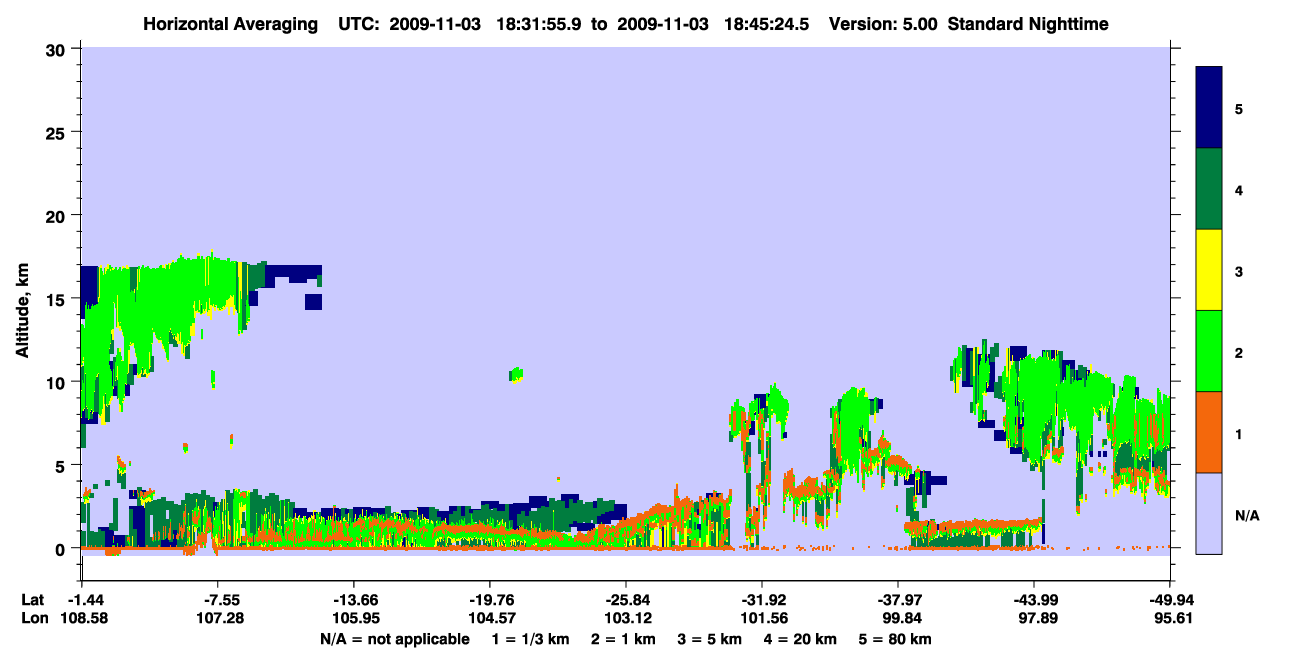The height and width of the screenshot is (667, 1300).
Task: Click the bright green colorbar segment labeled 2
Action: click(1209, 351)
